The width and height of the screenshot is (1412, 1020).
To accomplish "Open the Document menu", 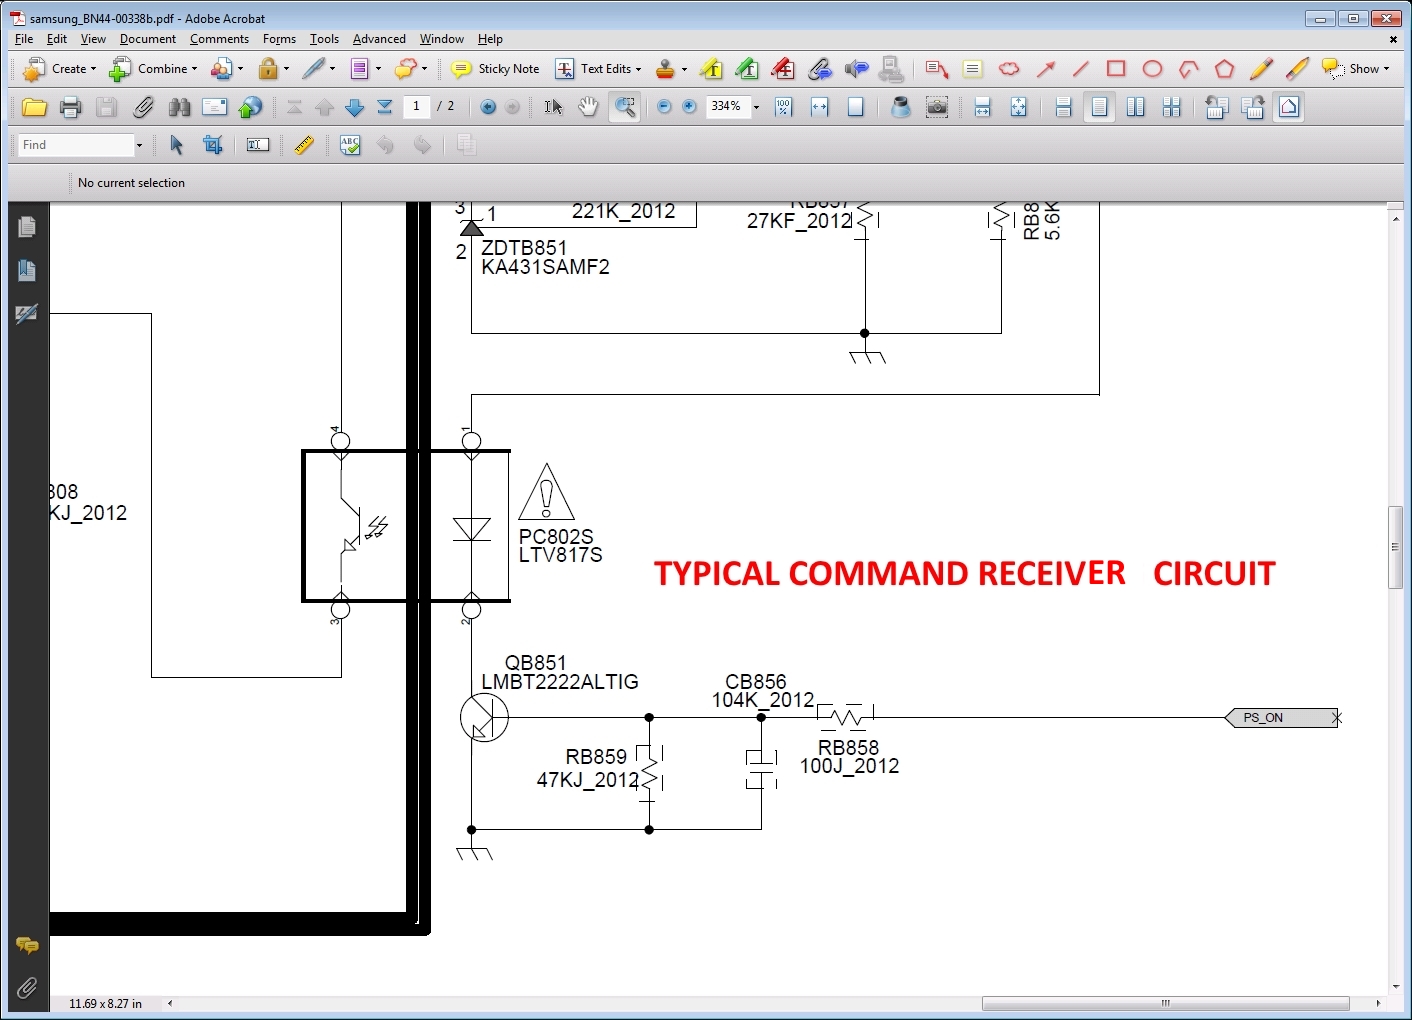I will pyautogui.click(x=147, y=39).
